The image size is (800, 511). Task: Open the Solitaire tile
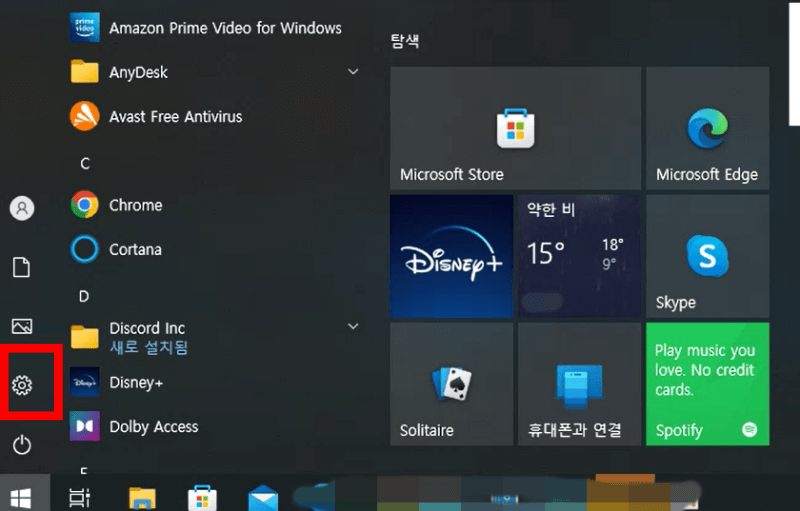tap(452, 384)
